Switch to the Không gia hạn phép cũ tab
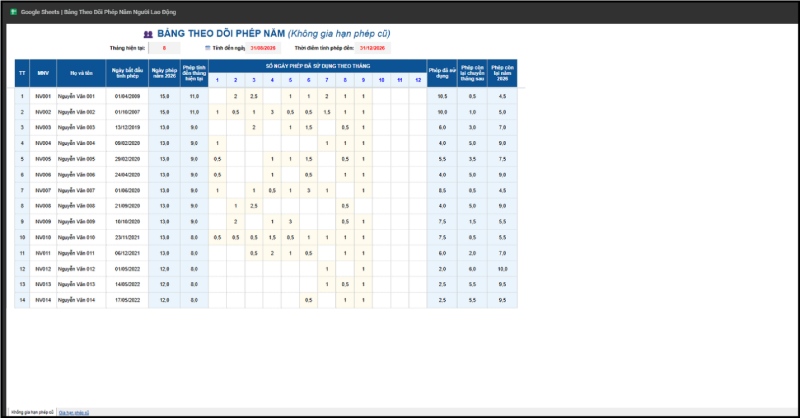 (31, 412)
